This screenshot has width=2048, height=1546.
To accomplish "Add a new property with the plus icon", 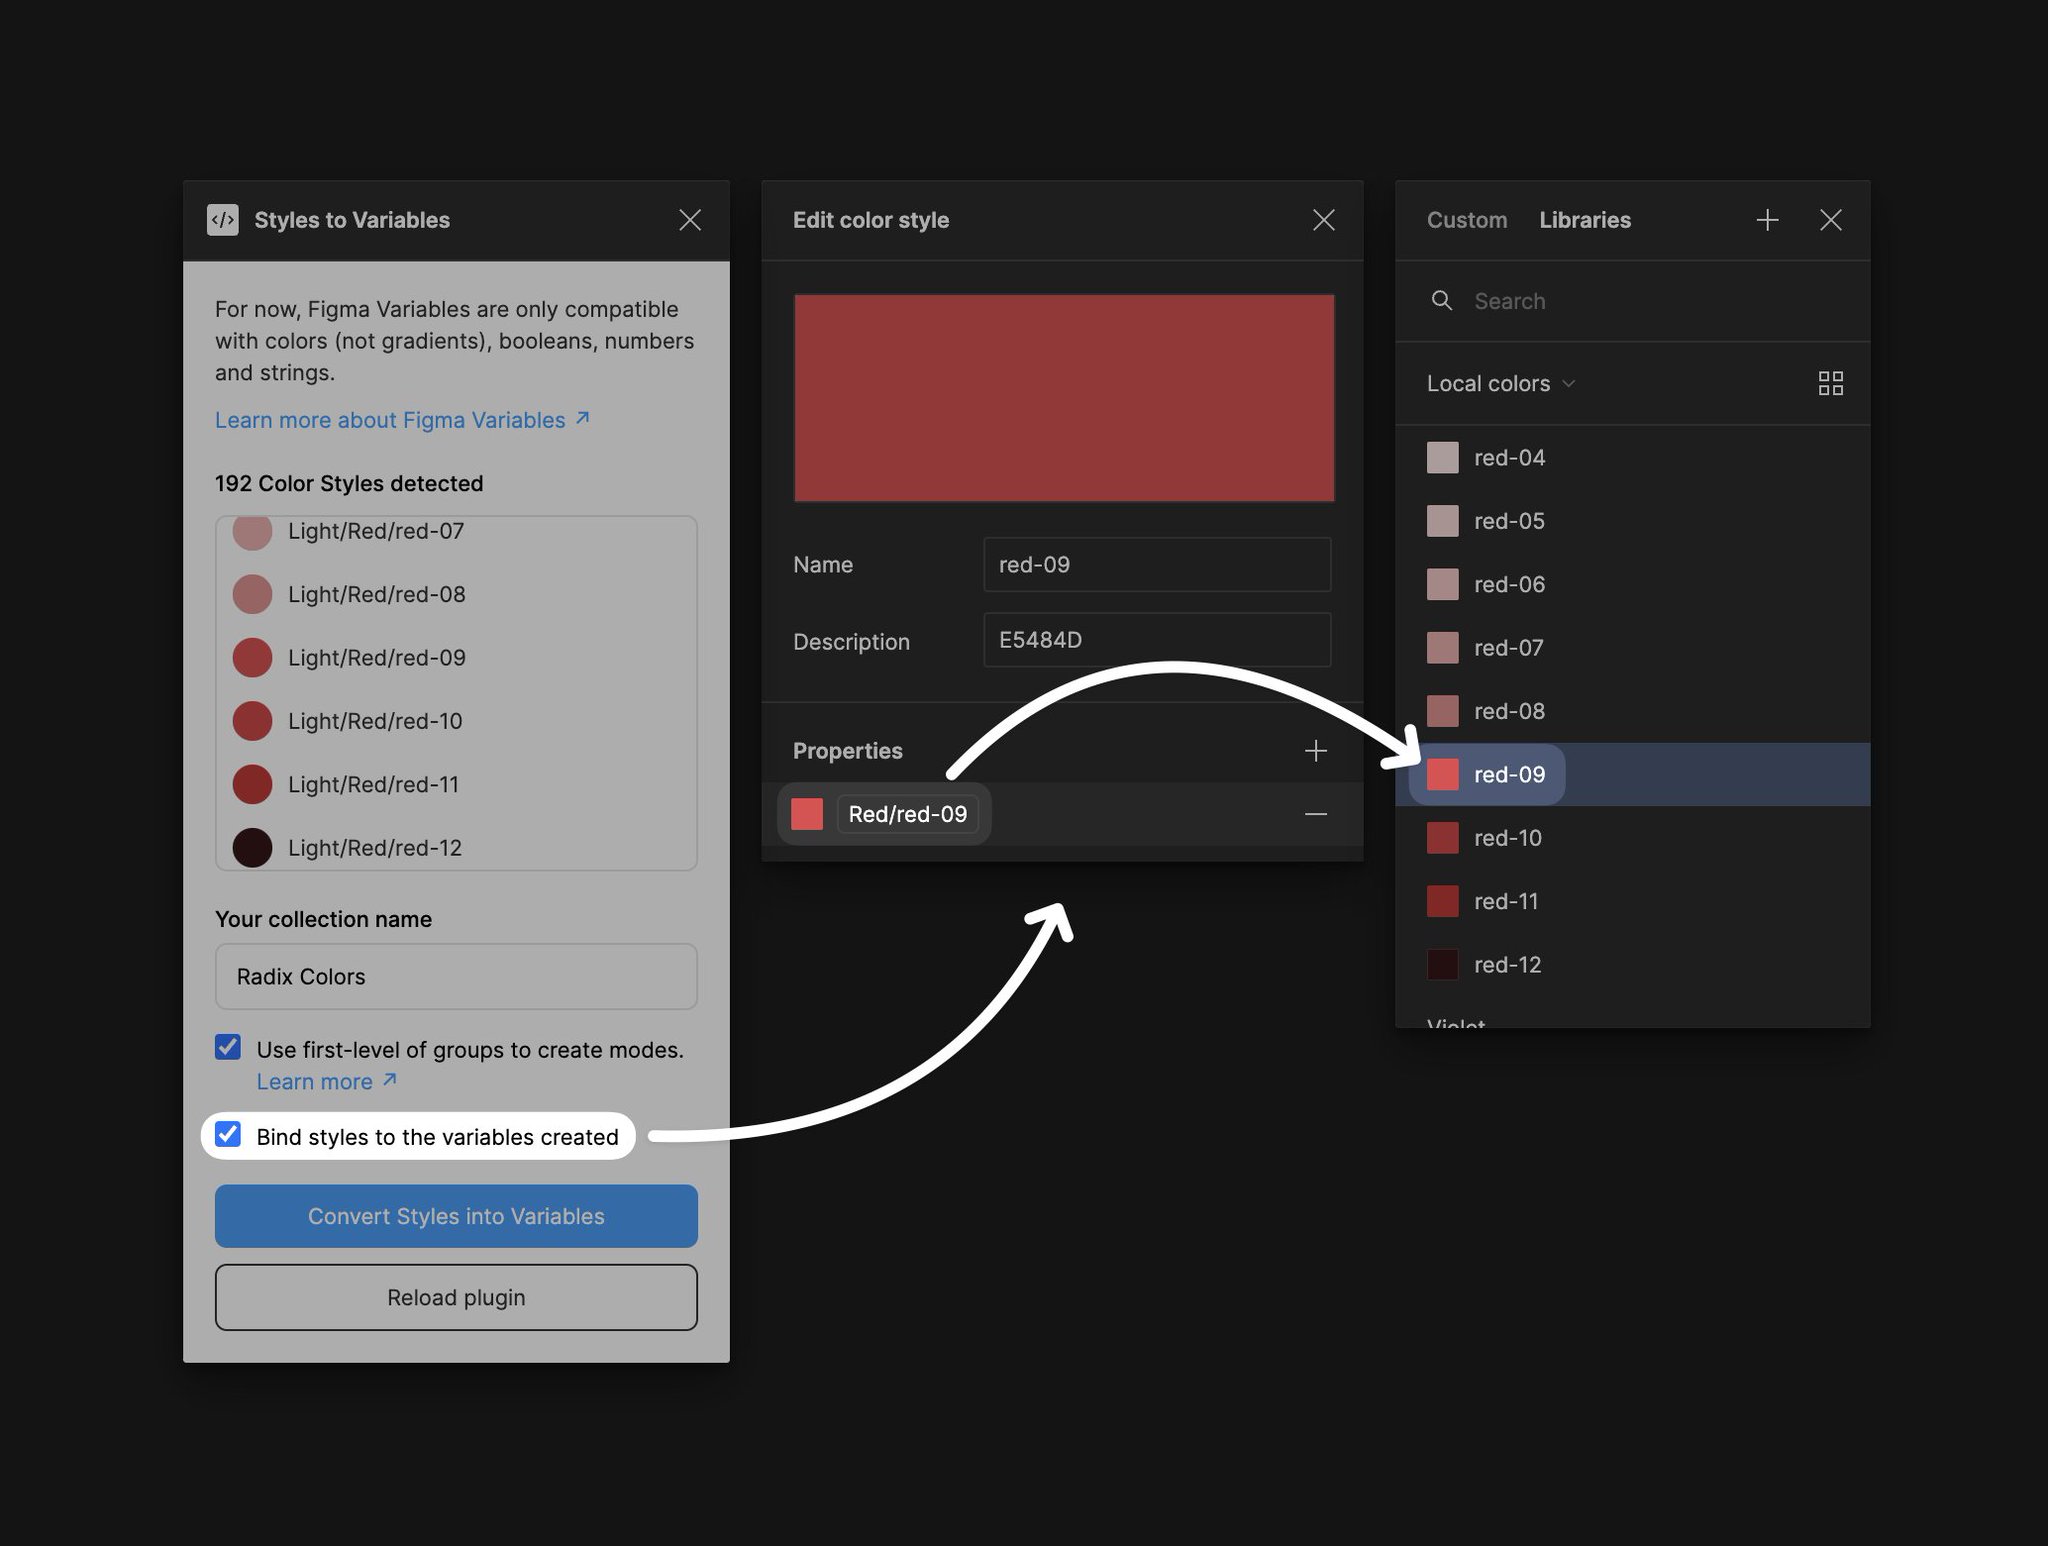I will click(x=1315, y=750).
